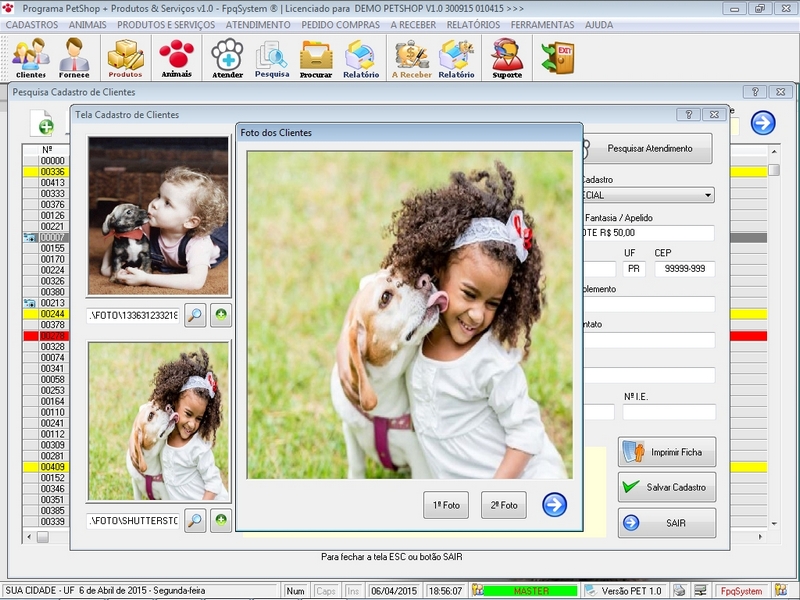Click the blue arrow in Foto dos Clientes
The width and height of the screenshot is (800, 600).
(554, 505)
